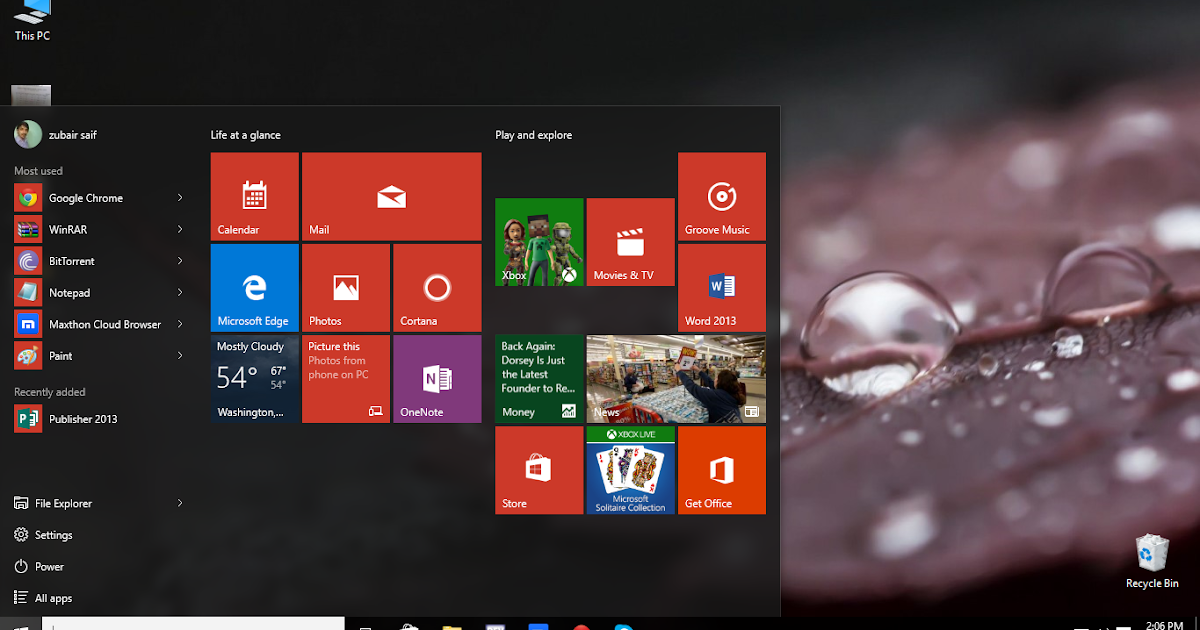Launch Microsoft Edge from its tile

tap(254, 287)
